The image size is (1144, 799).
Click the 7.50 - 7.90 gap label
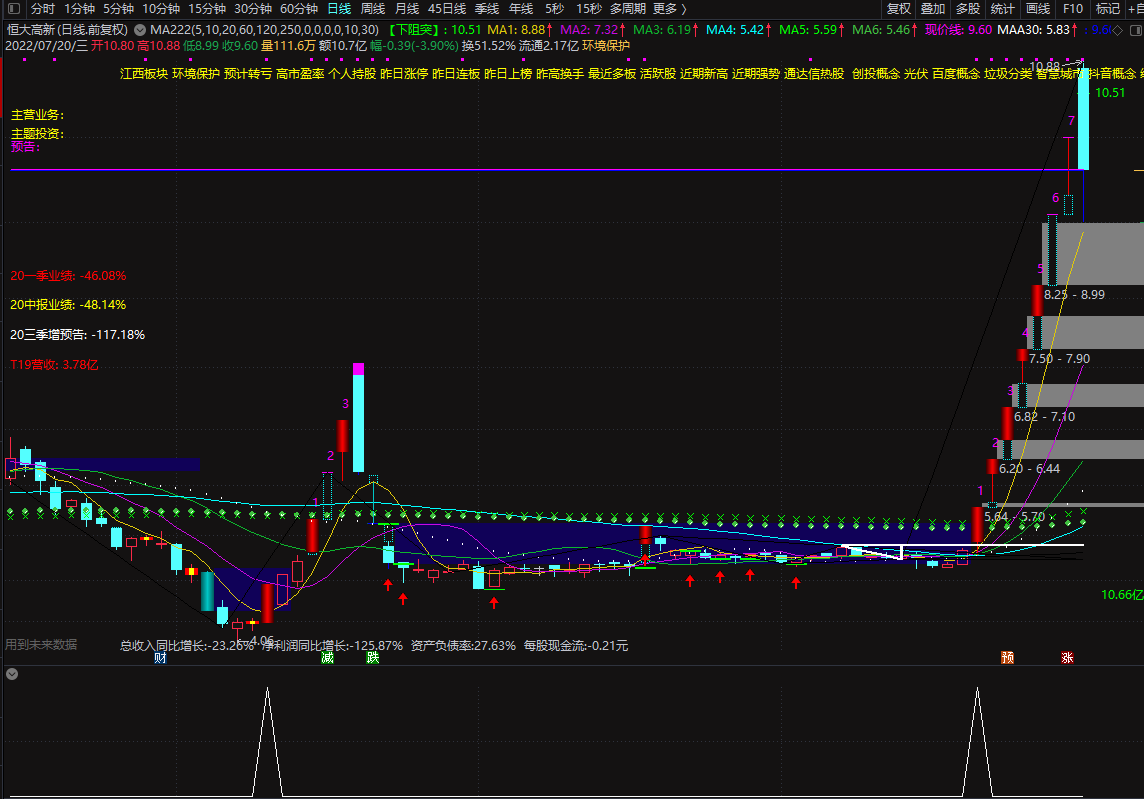[x=1059, y=359]
